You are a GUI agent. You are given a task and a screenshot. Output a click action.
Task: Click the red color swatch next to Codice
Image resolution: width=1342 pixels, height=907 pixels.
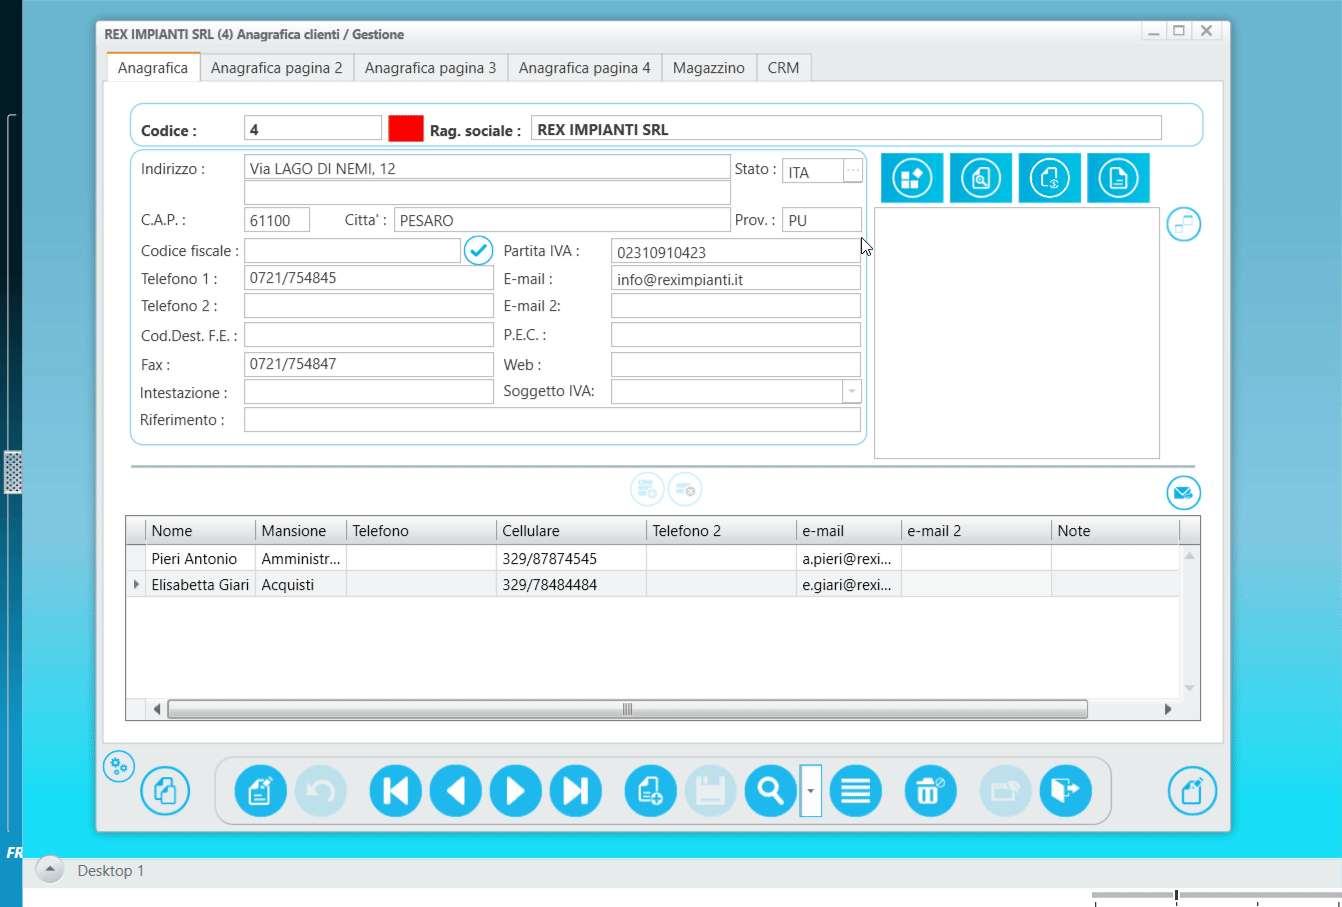(406, 129)
